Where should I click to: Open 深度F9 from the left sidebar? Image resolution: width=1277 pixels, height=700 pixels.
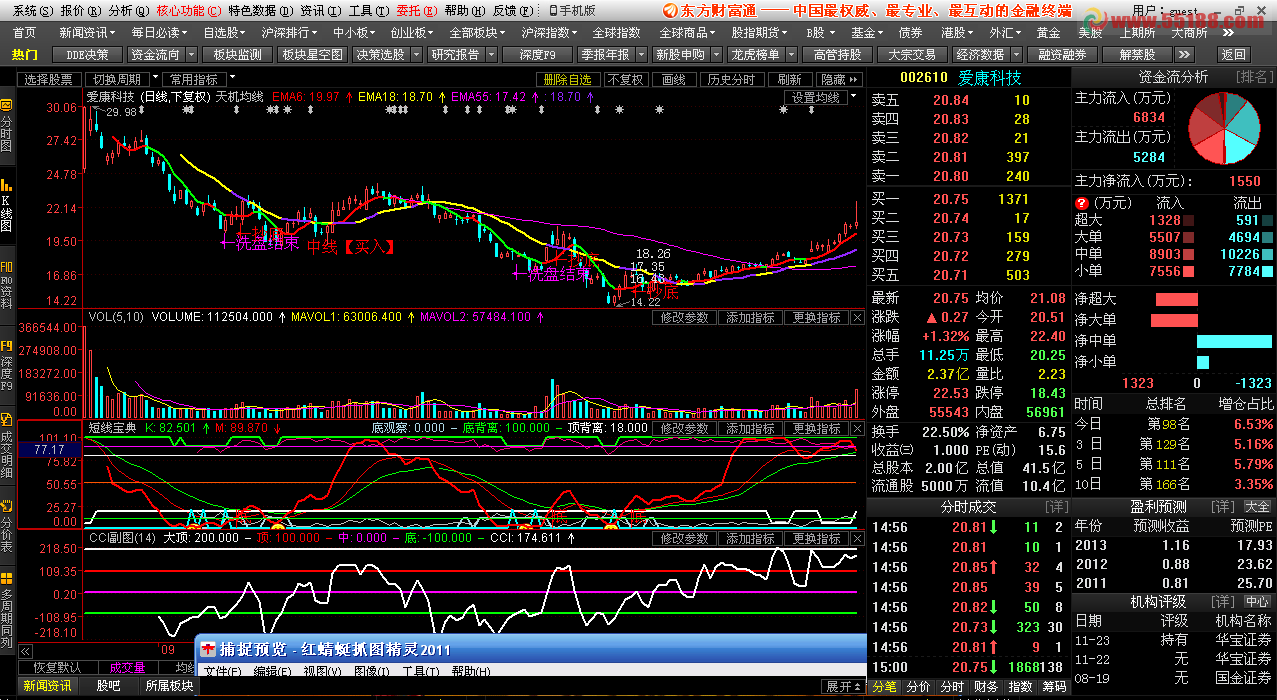pyautogui.click(x=6, y=368)
